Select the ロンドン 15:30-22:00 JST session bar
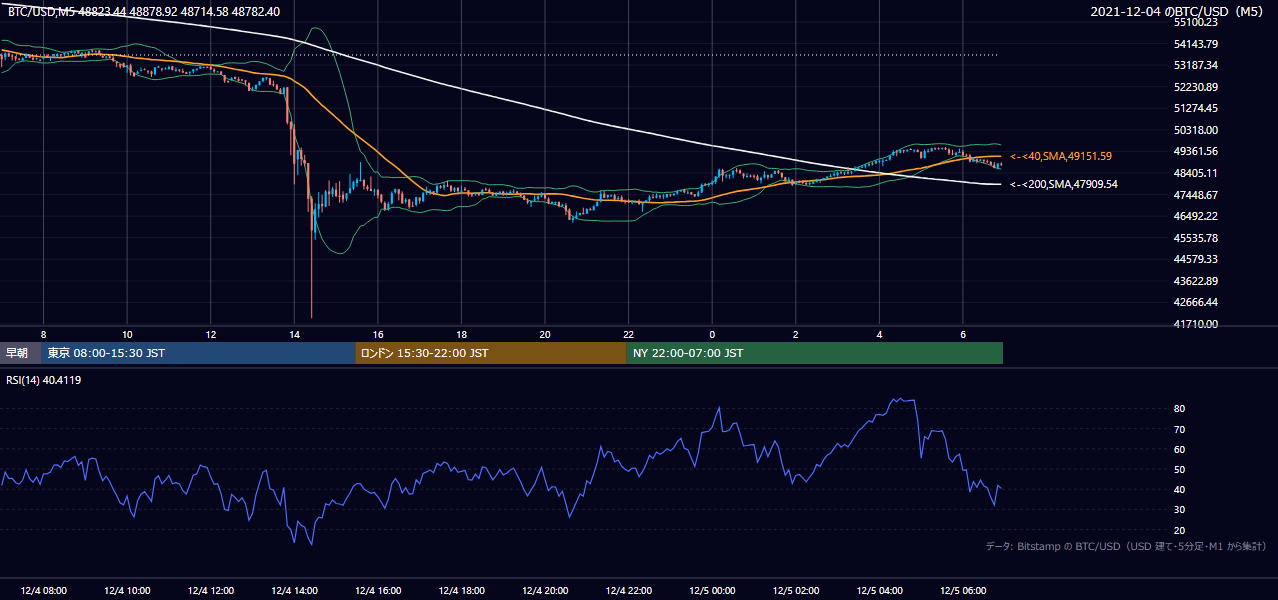This screenshot has height=600, width=1278. [491, 353]
